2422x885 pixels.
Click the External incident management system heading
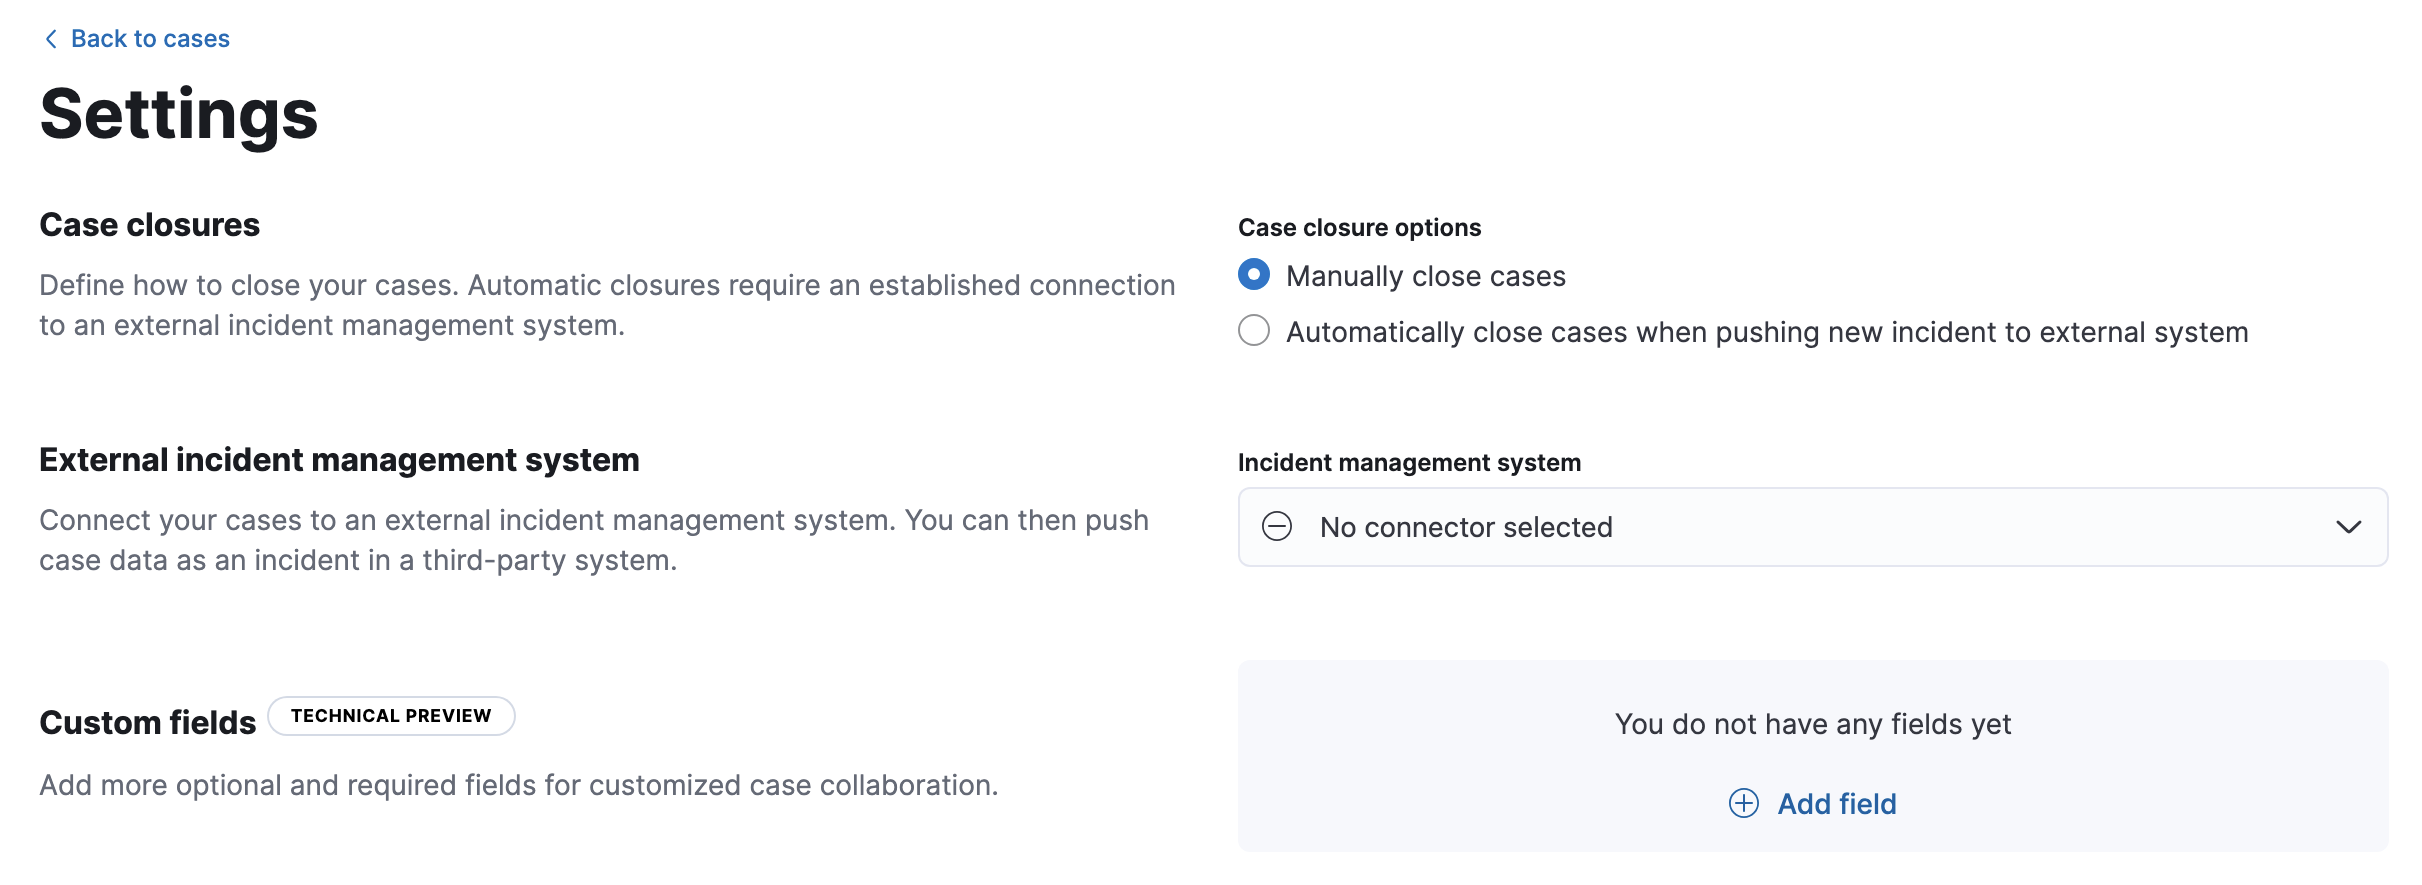(x=339, y=460)
